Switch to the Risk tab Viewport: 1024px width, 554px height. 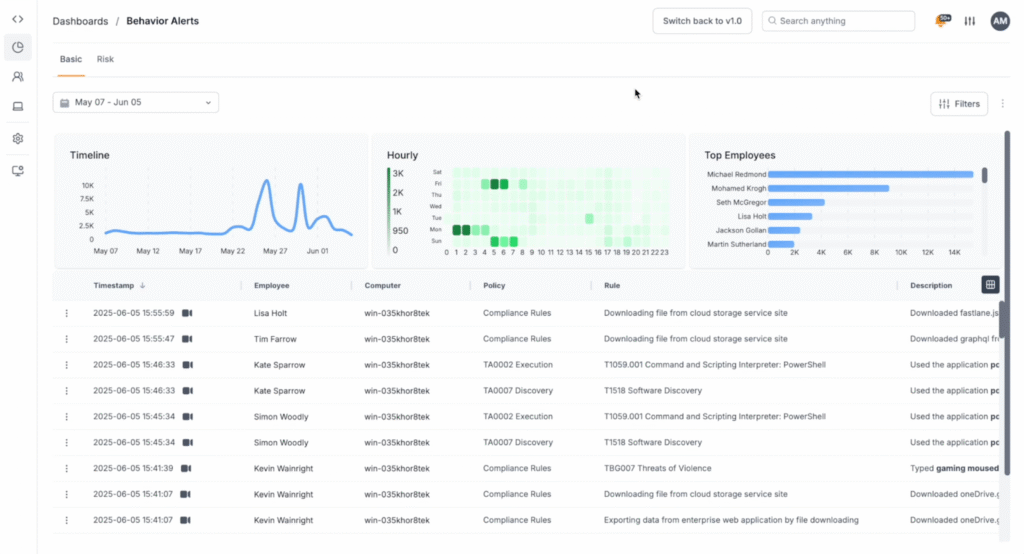[105, 59]
